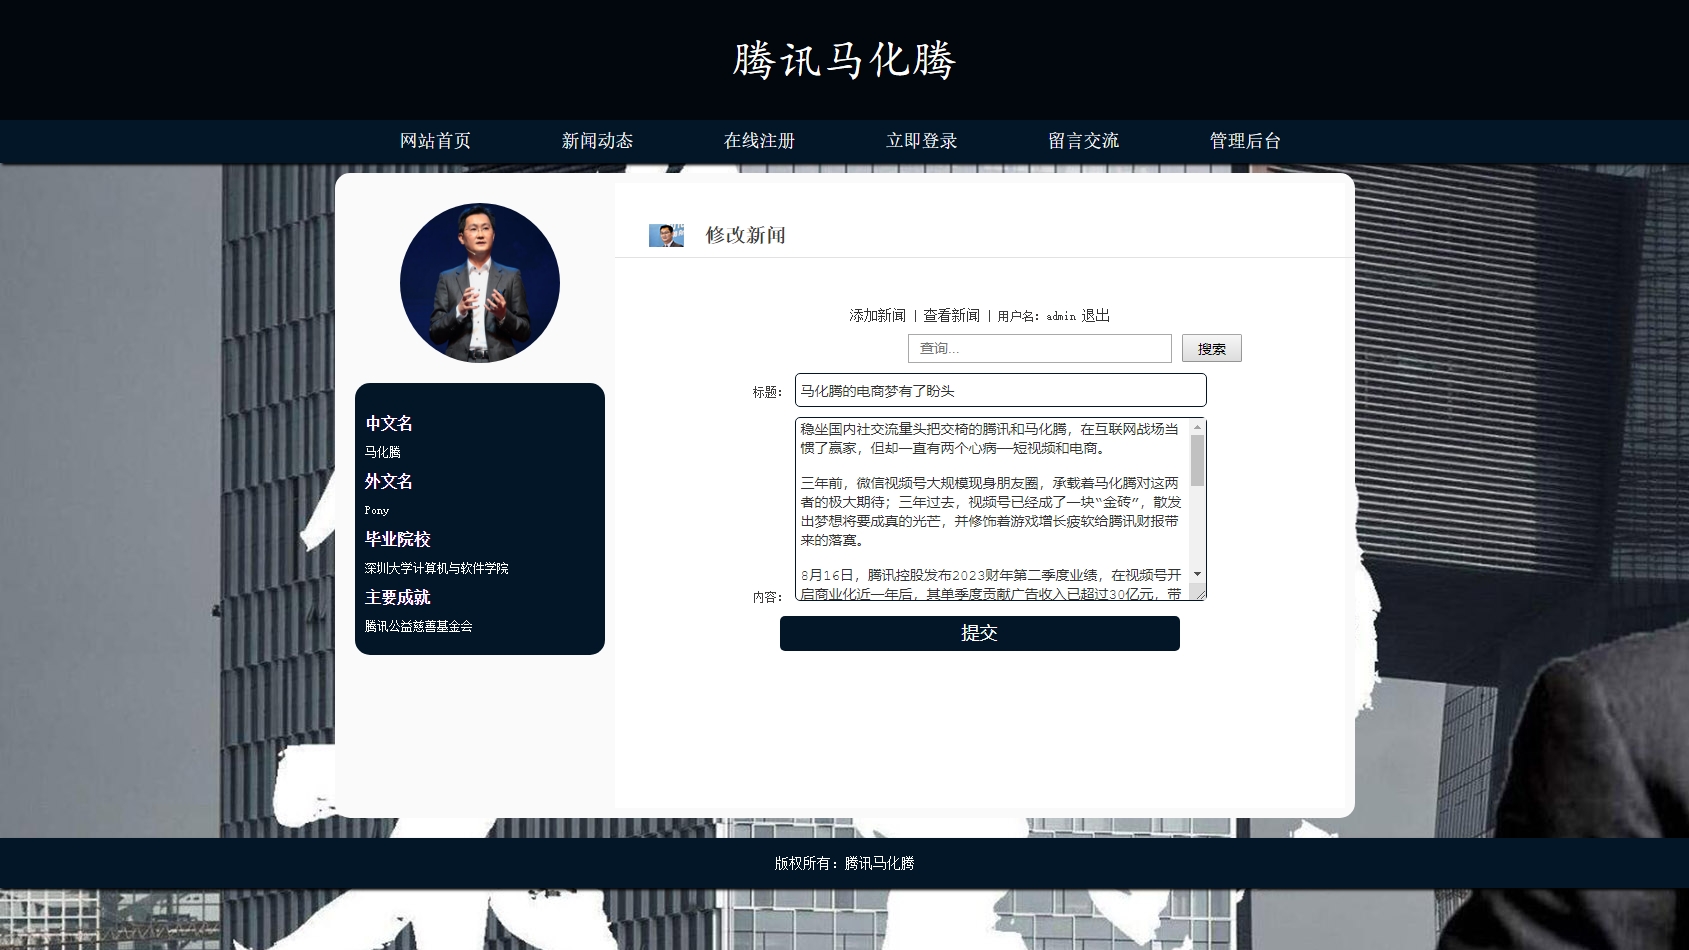Focus the 查询 search input box
This screenshot has width=1689, height=950.
click(x=1040, y=349)
